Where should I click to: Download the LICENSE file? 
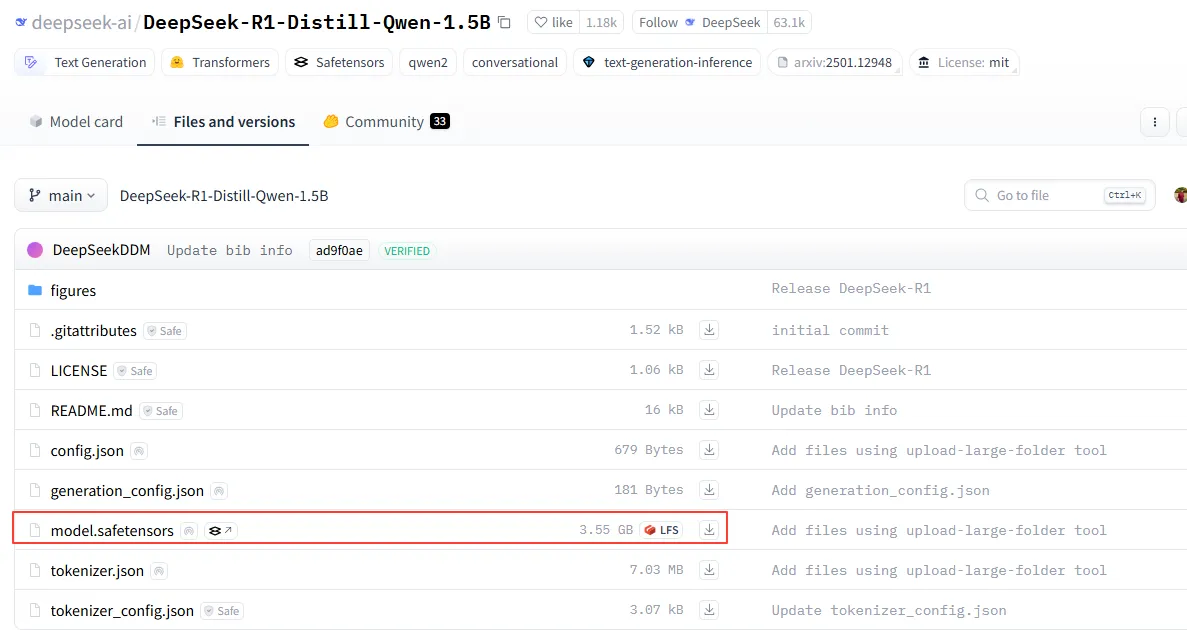click(x=709, y=370)
